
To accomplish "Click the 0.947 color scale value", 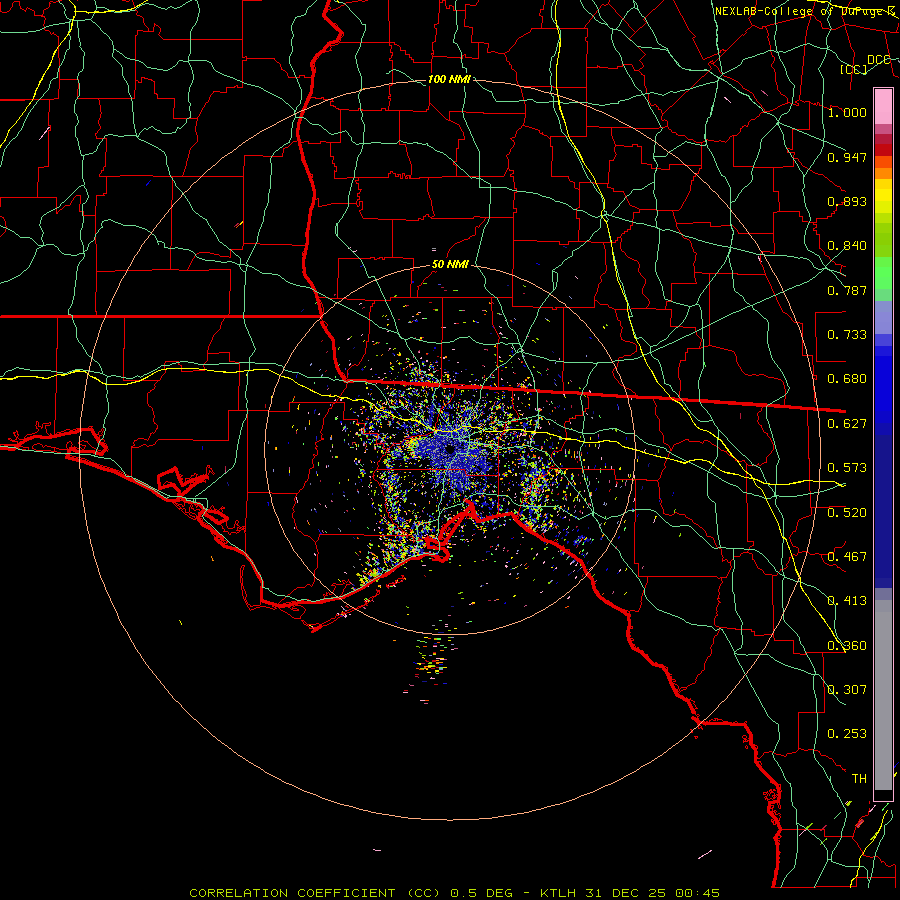I will [847, 157].
